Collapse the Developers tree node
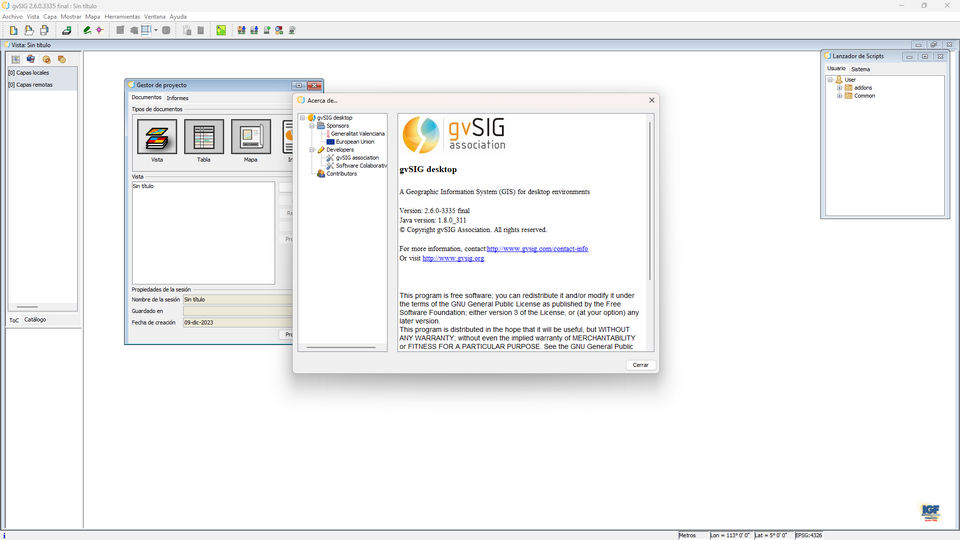Viewport: 960px width, 540px height. [312, 149]
